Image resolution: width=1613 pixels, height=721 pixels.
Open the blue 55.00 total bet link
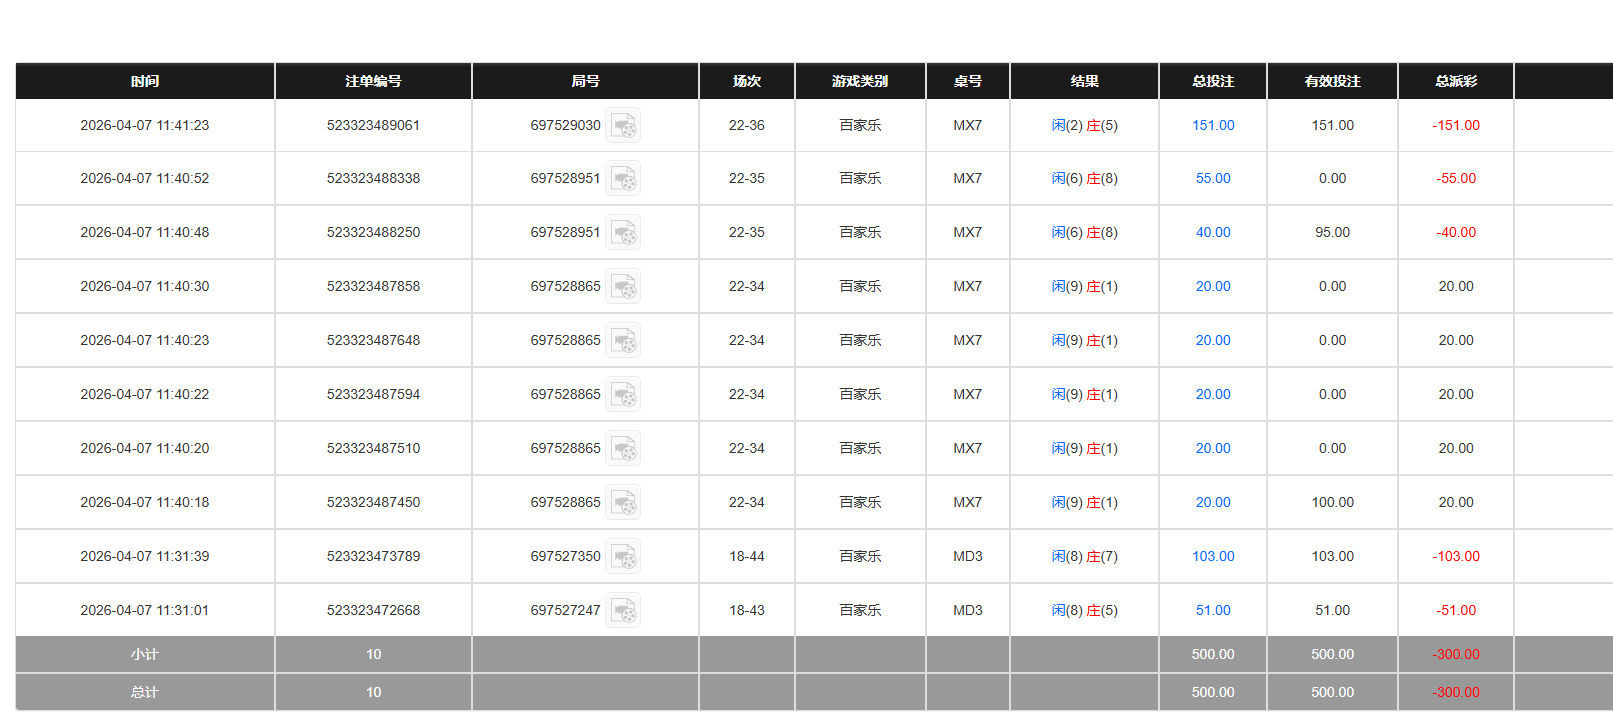tap(1213, 179)
